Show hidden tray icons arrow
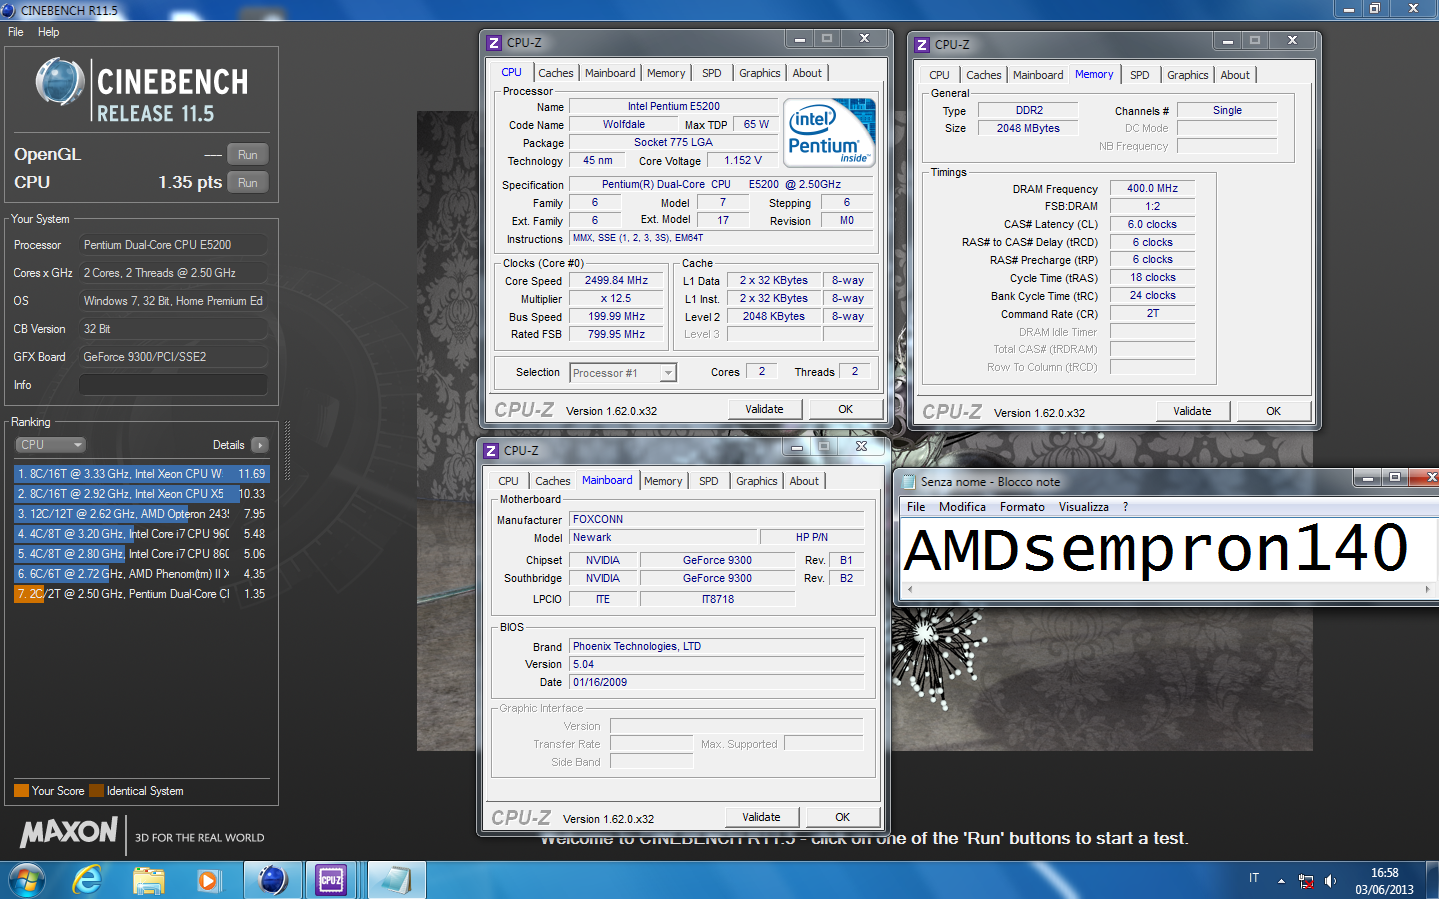Viewport: 1439px width, 899px height. 1281,881
